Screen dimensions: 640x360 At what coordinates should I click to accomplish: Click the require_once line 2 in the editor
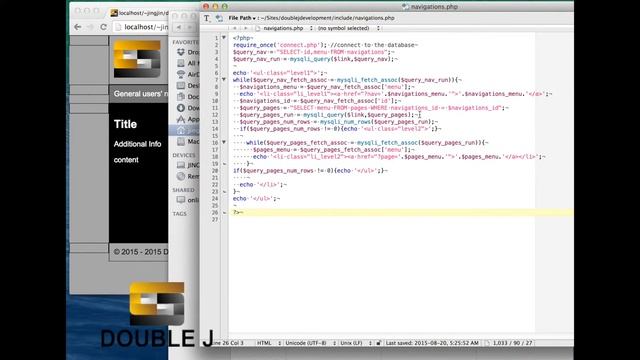325,45
